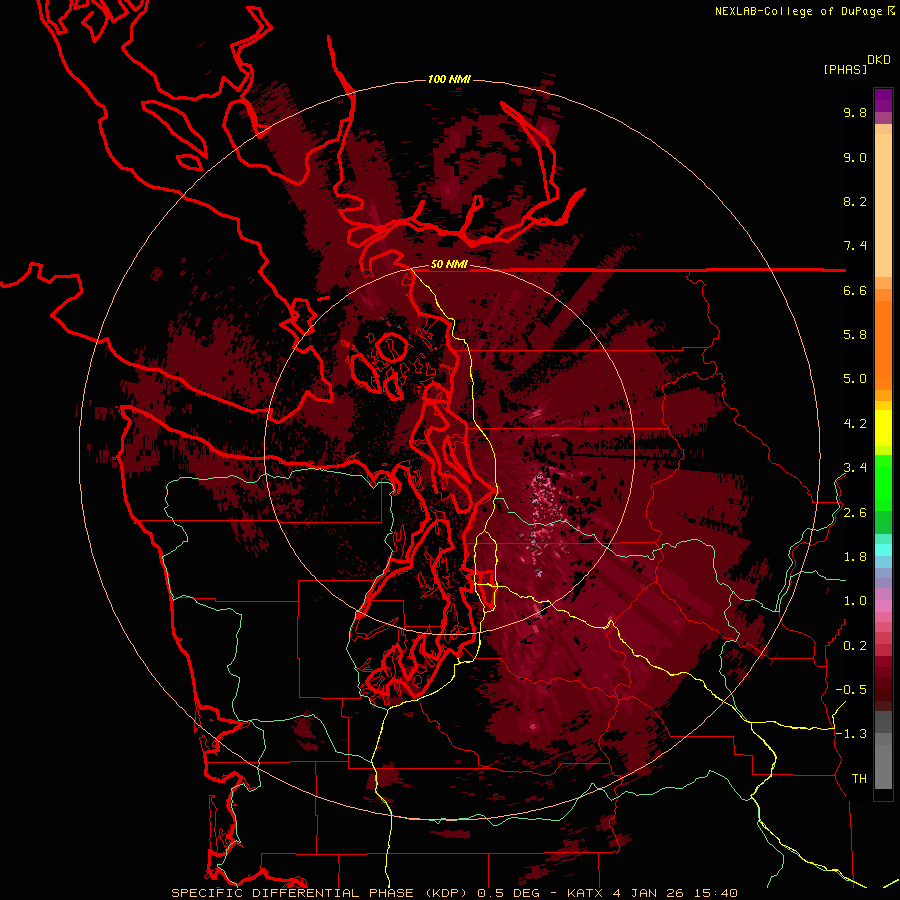Click the DKD label above the color scale
The width and height of the screenshot is (900, 900).
878,60
